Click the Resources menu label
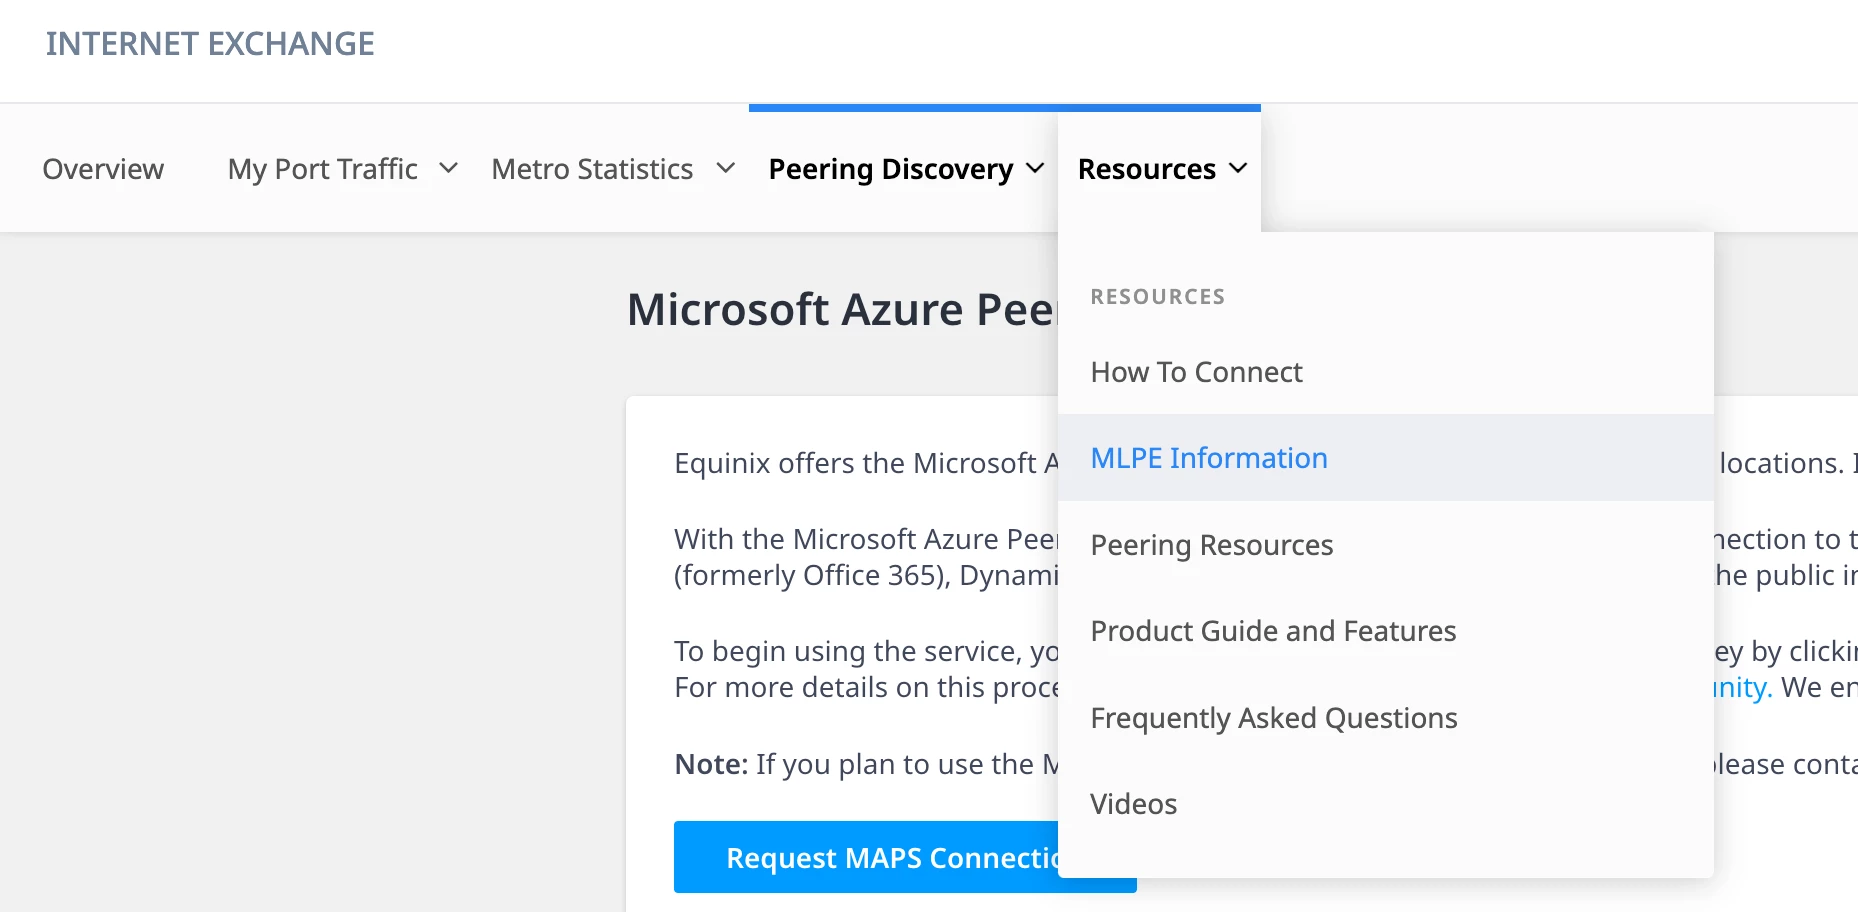 click(1146, 169)
